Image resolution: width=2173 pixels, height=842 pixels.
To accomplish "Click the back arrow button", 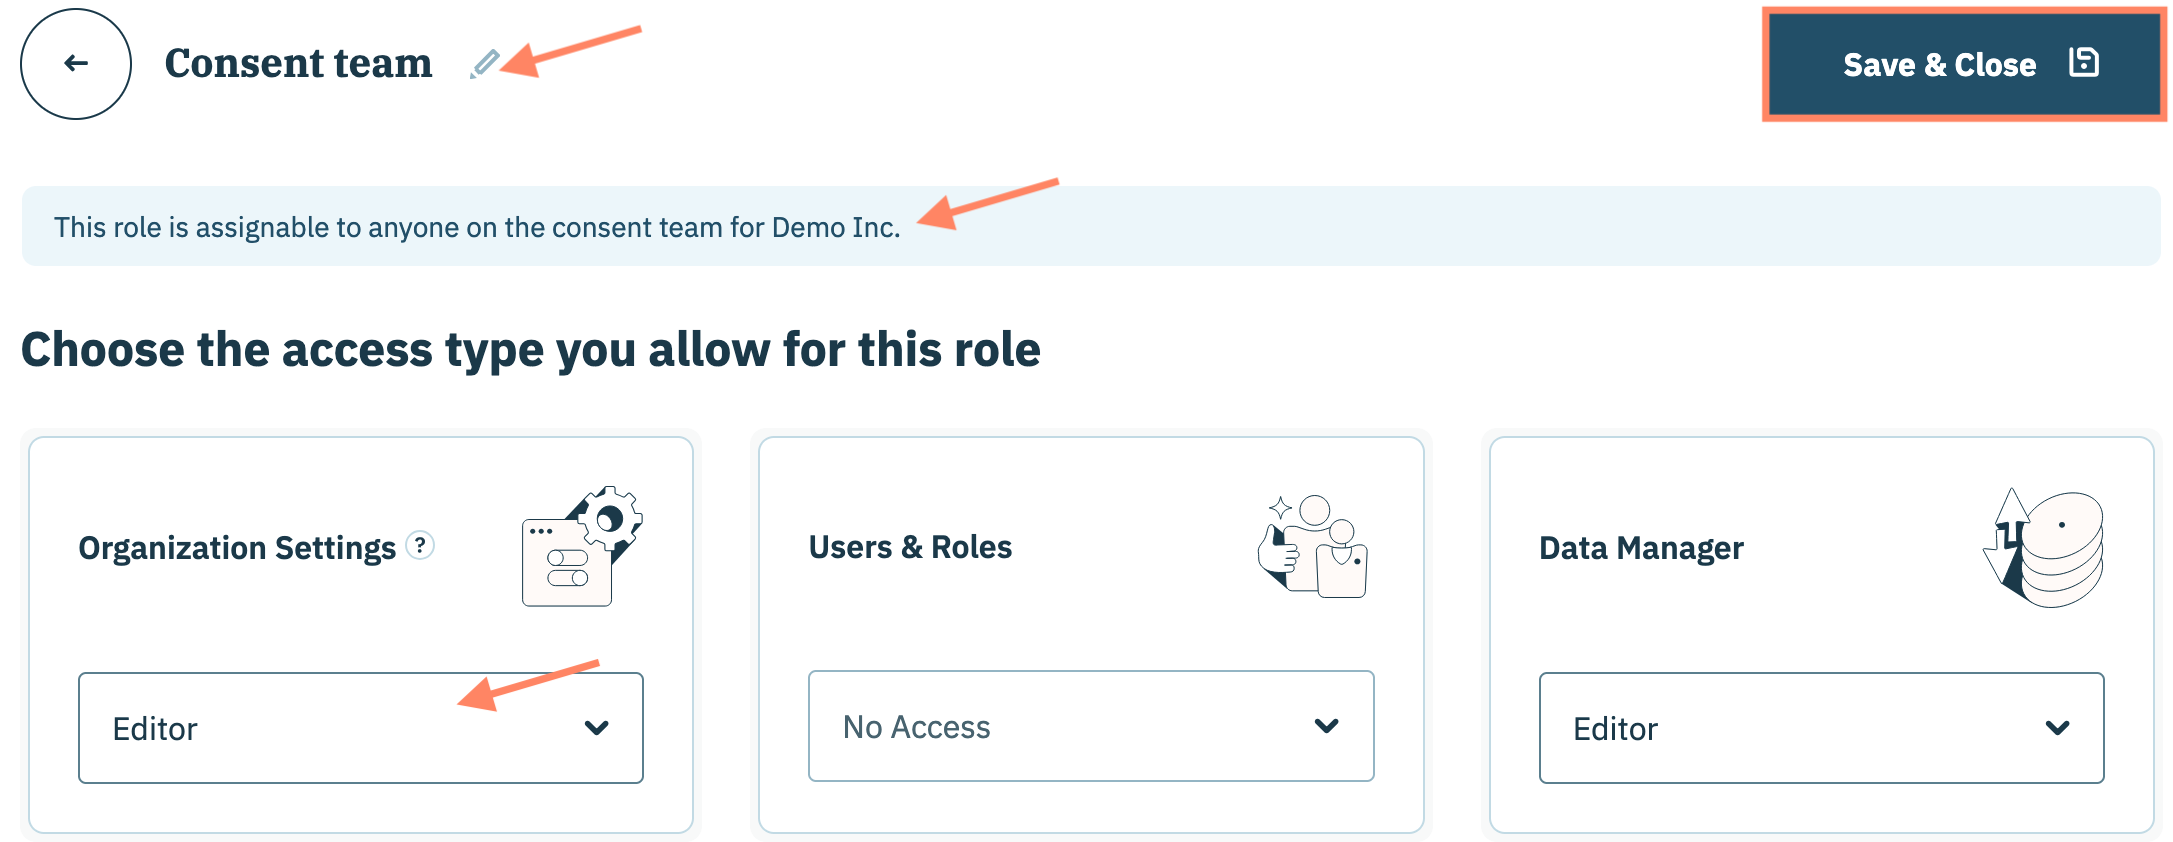I will (x=76, y=64).
